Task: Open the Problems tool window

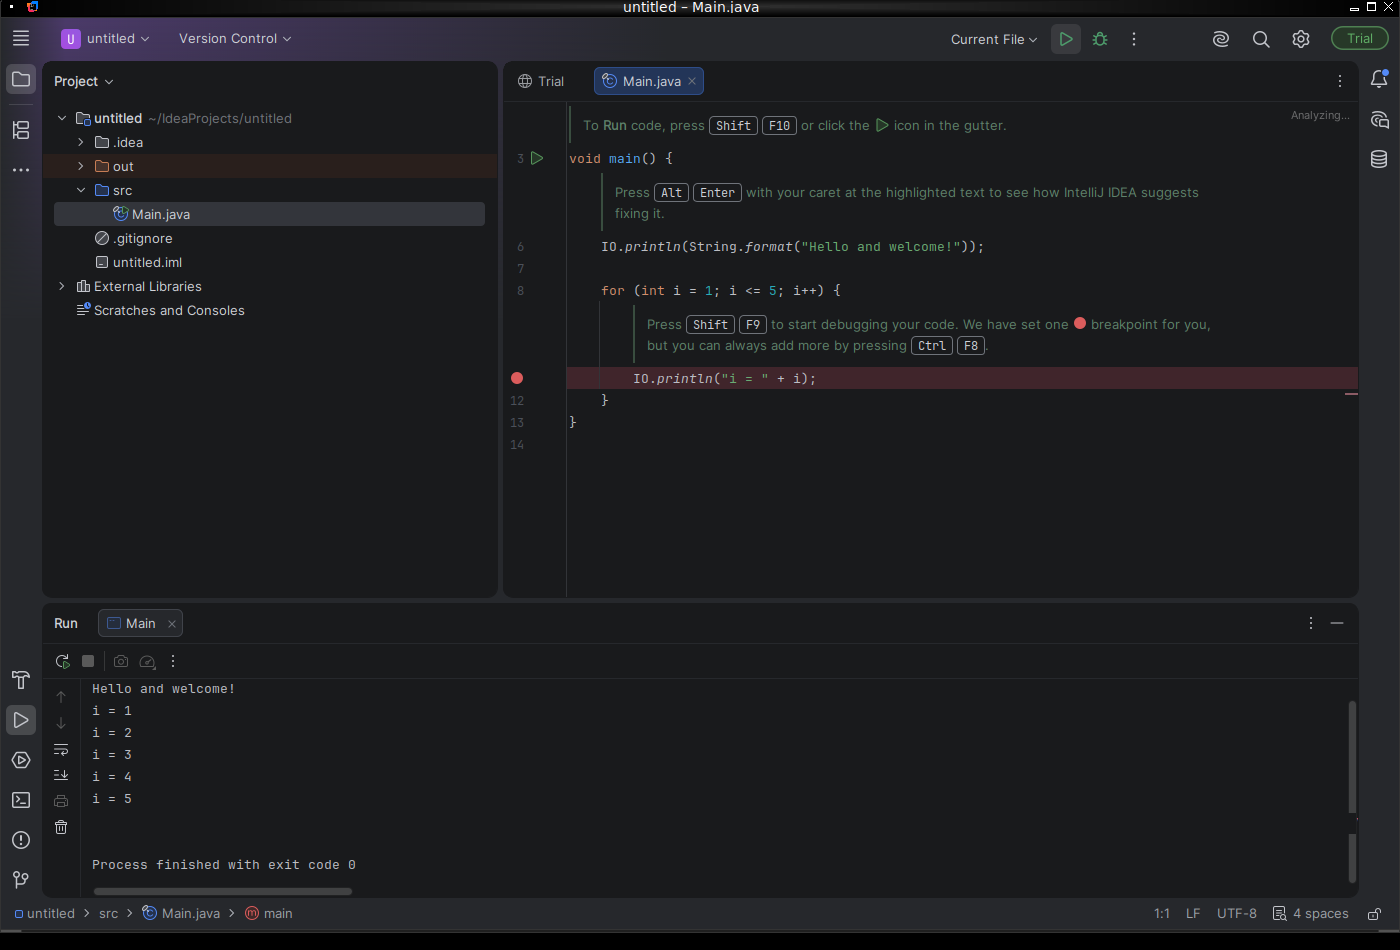Action: (21, 840)
